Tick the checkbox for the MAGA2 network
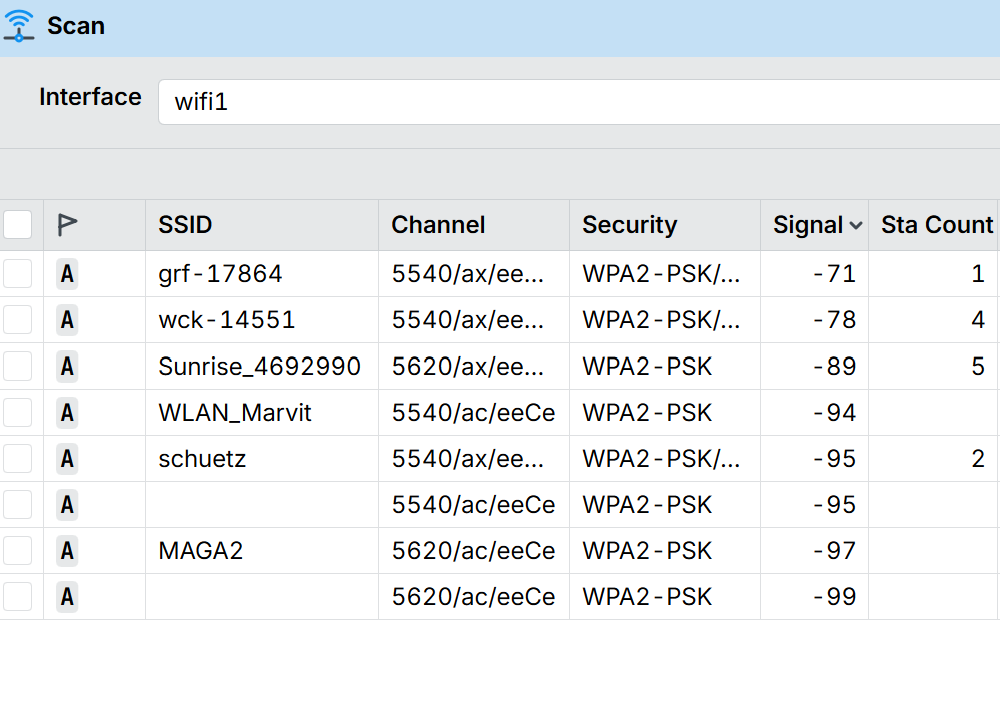 (x=18, y=551)
